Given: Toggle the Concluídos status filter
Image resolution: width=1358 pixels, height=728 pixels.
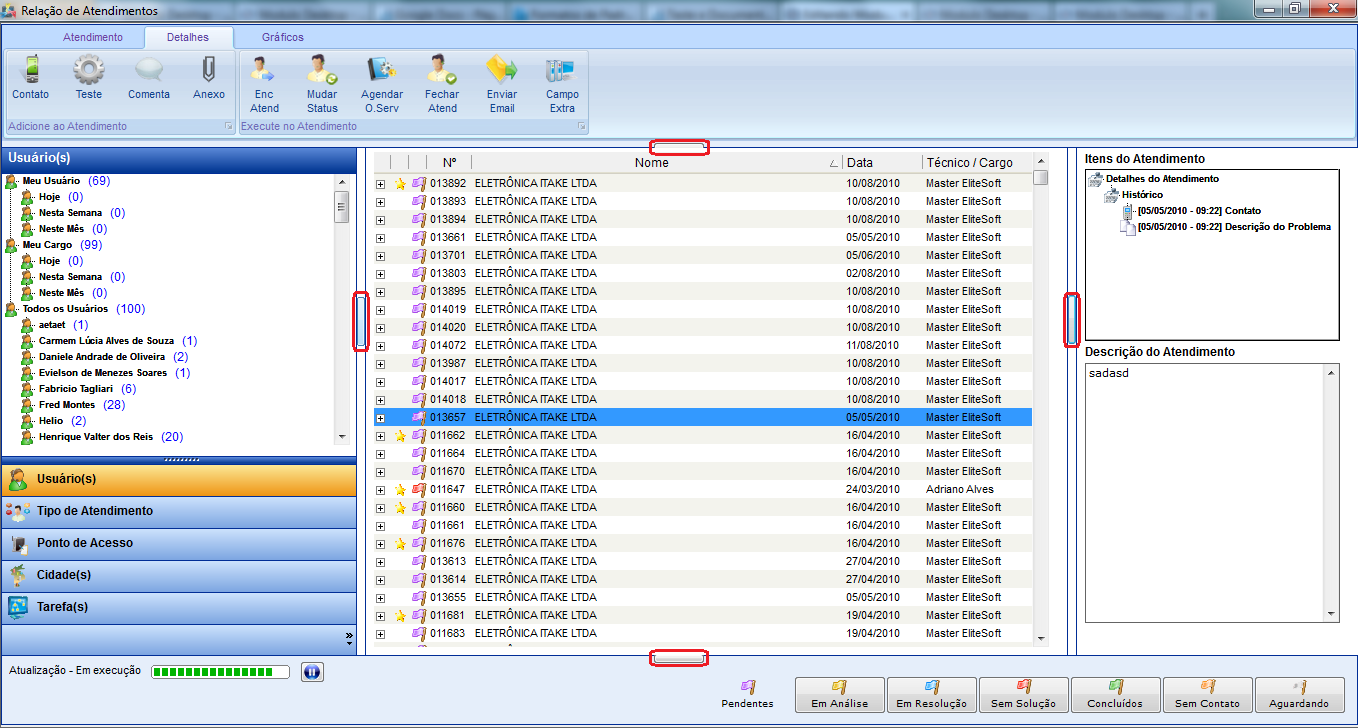Looking at the screenshot, I should point(1115,694).
